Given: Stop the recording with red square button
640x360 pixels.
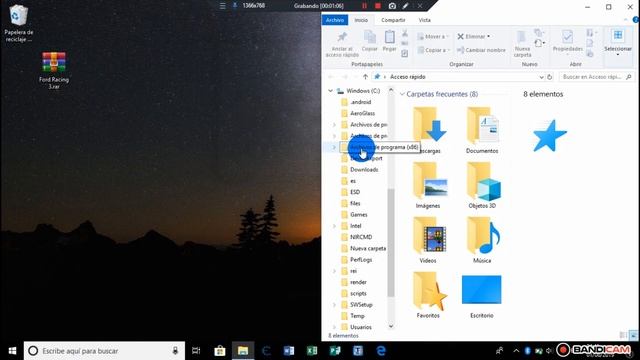Looking at the screenshot, I should pyautogui.click(x=378, y=6).
